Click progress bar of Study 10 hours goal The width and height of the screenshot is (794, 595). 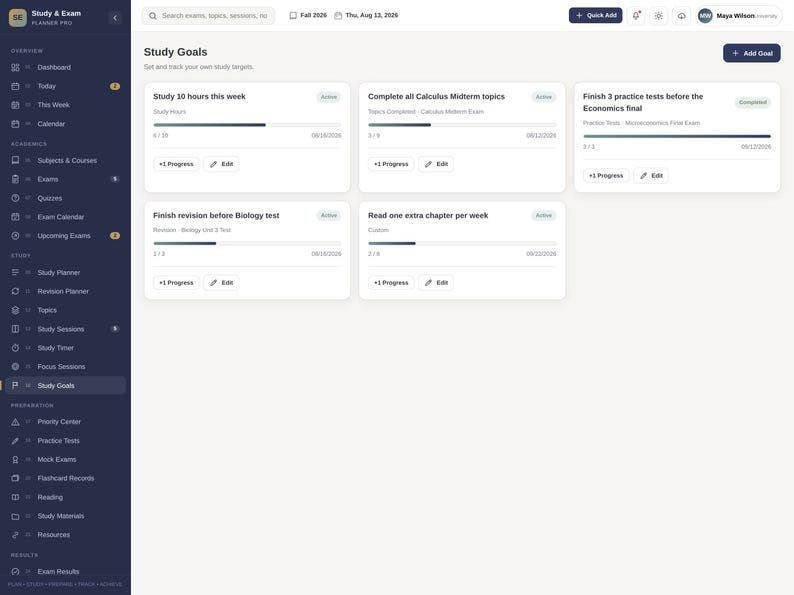click(x=247, y=125)
